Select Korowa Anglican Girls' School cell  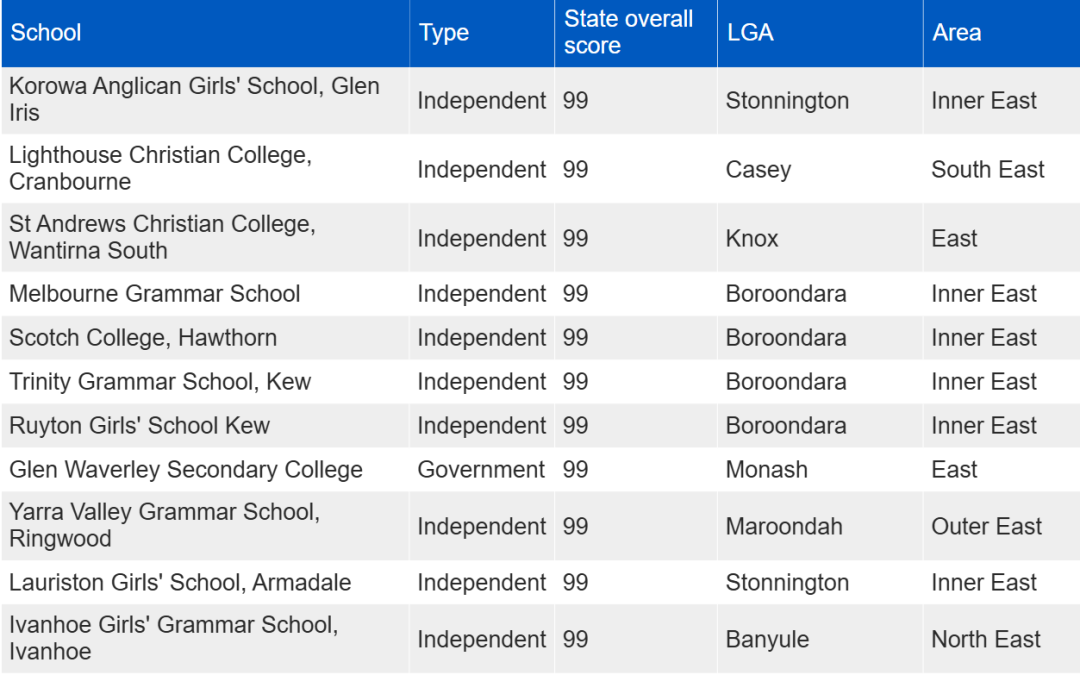pyautogui.click(x=205, y=101)
